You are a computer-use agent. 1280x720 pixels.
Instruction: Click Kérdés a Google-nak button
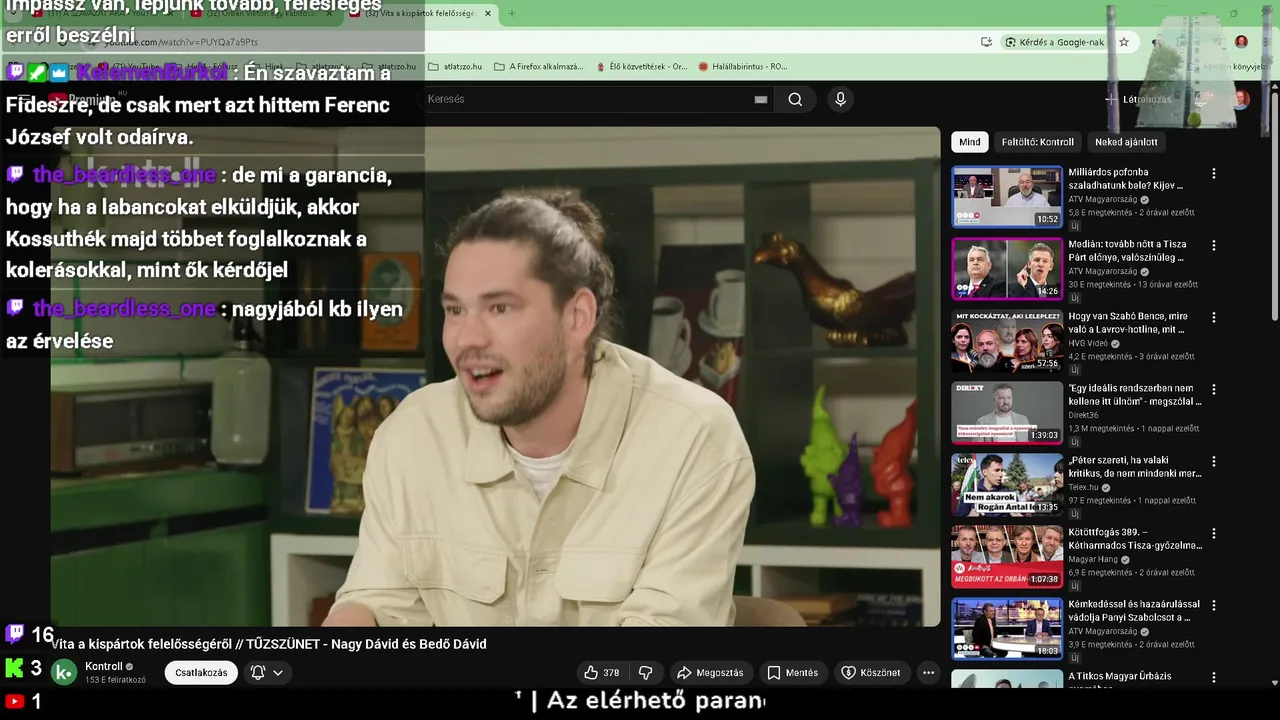(x=1055, y=42)
